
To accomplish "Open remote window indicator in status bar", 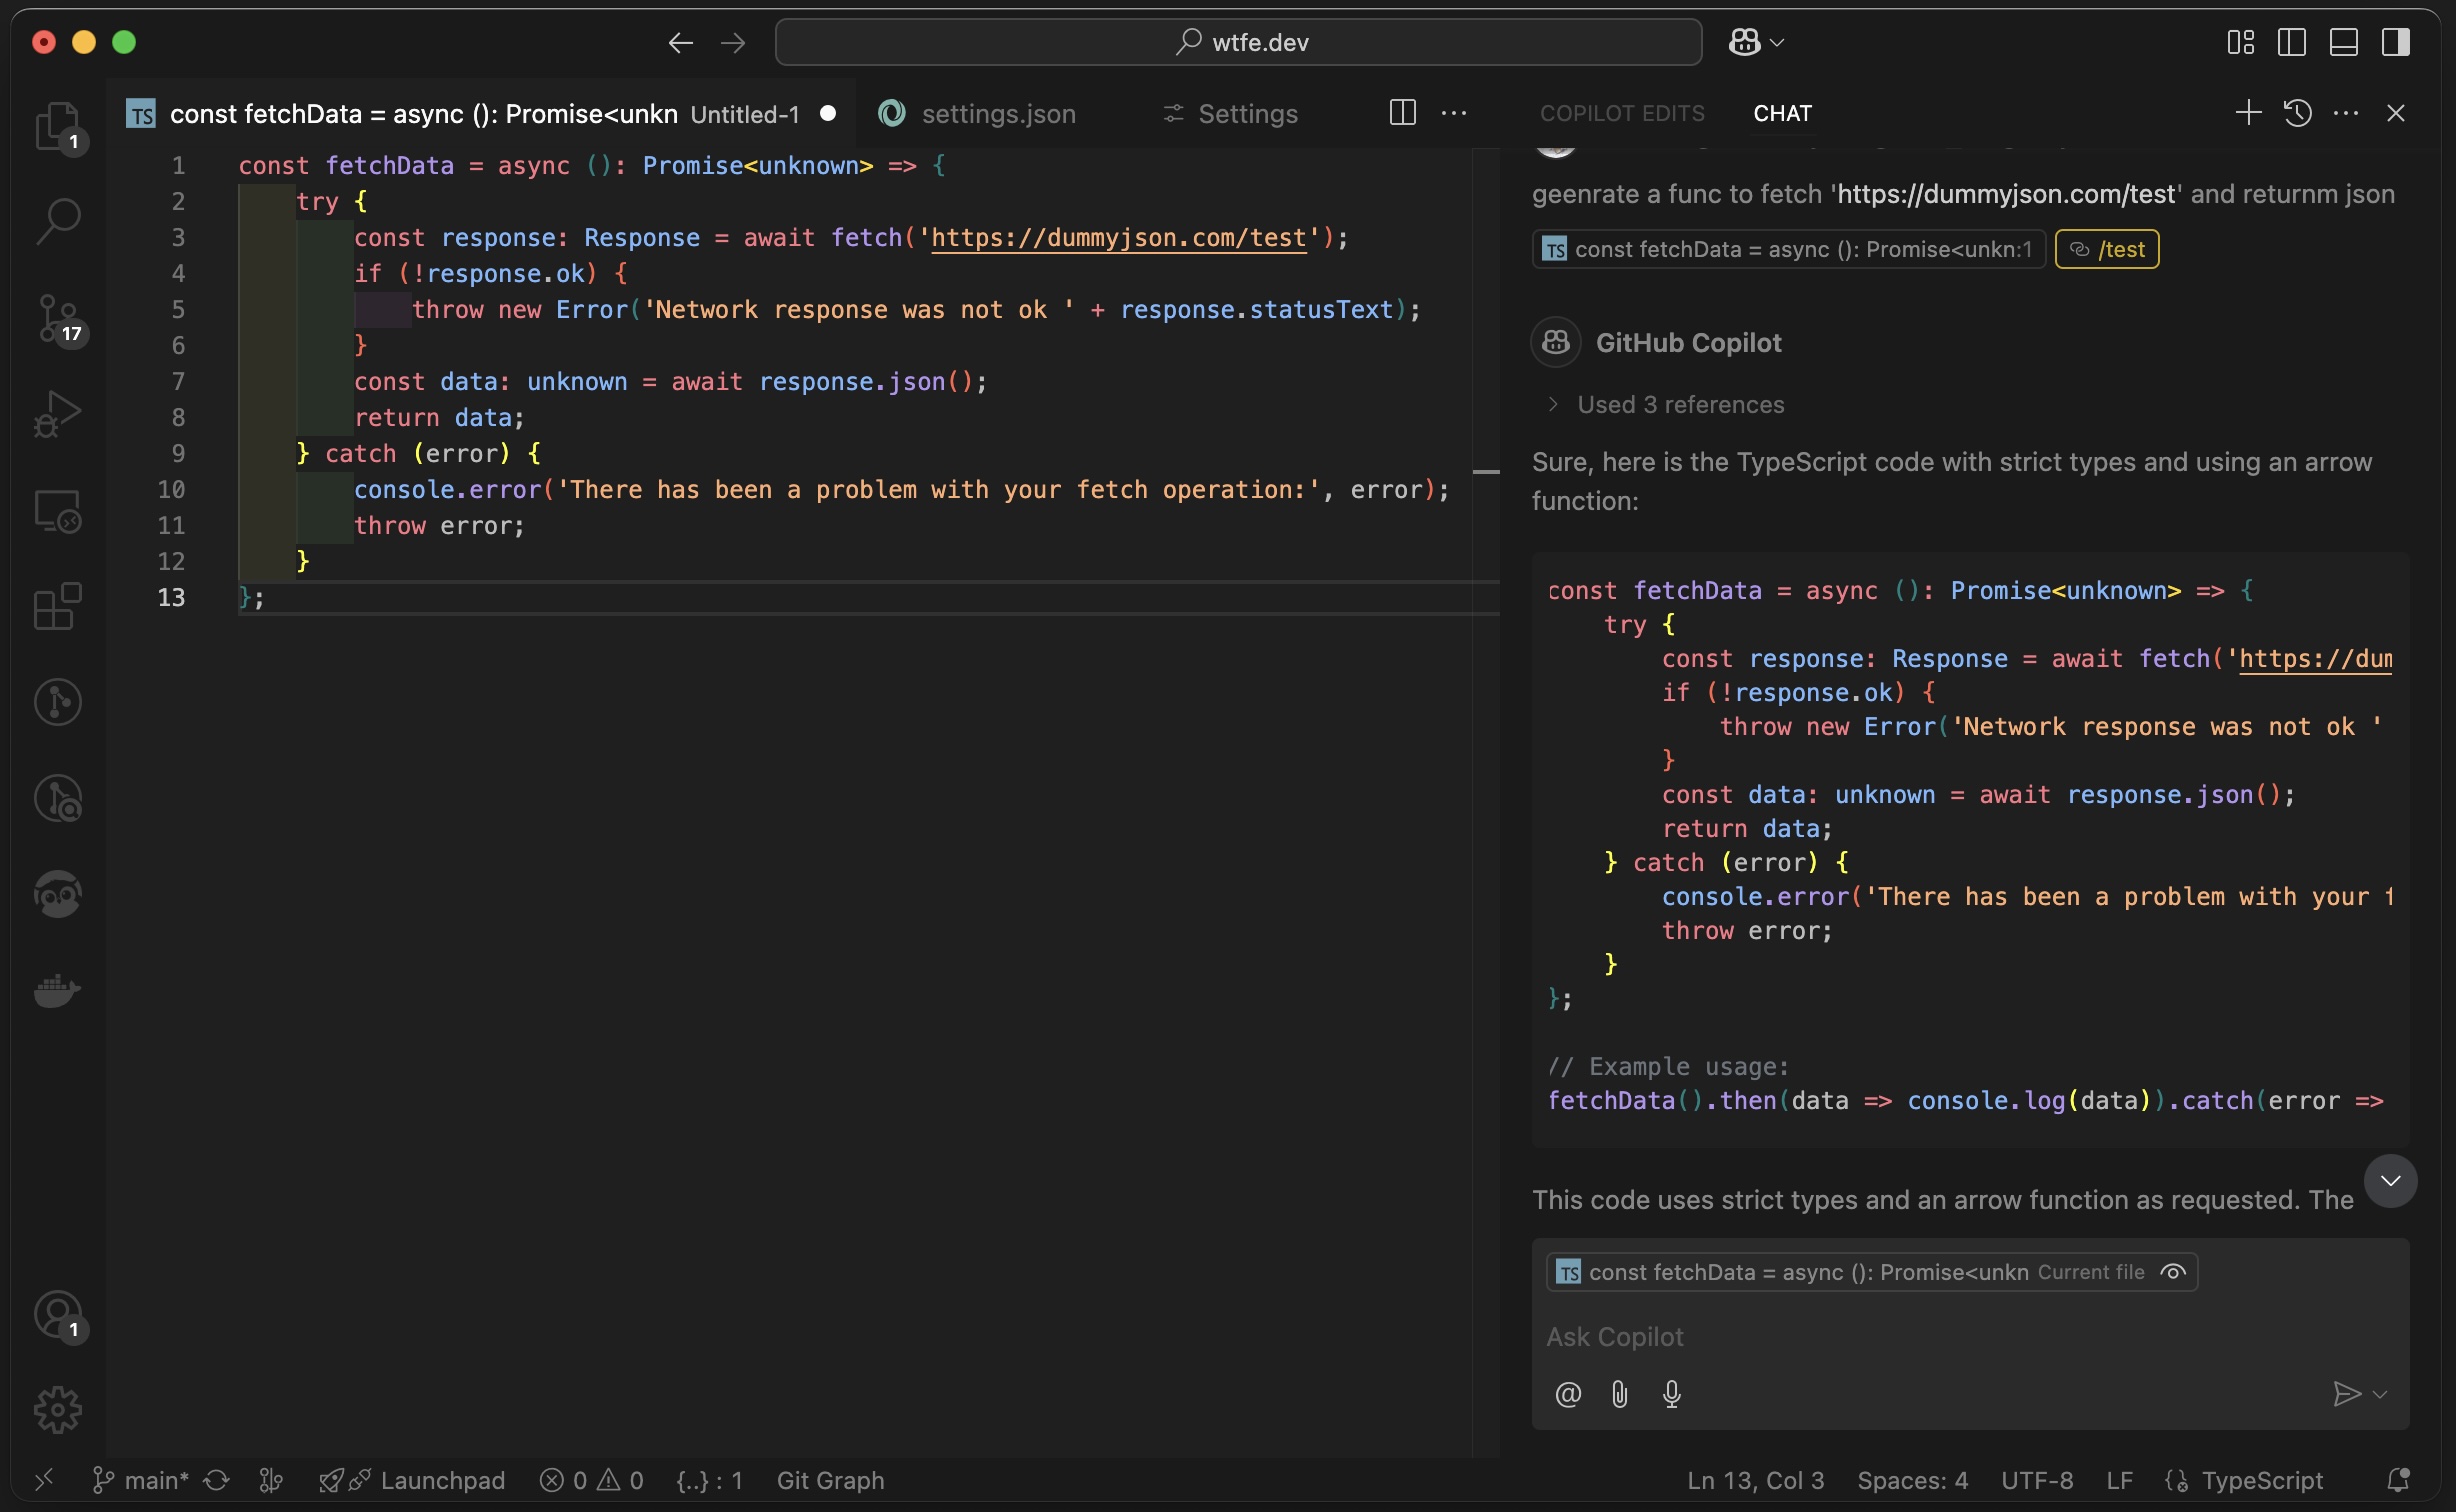I will (x=43, y=1480).
